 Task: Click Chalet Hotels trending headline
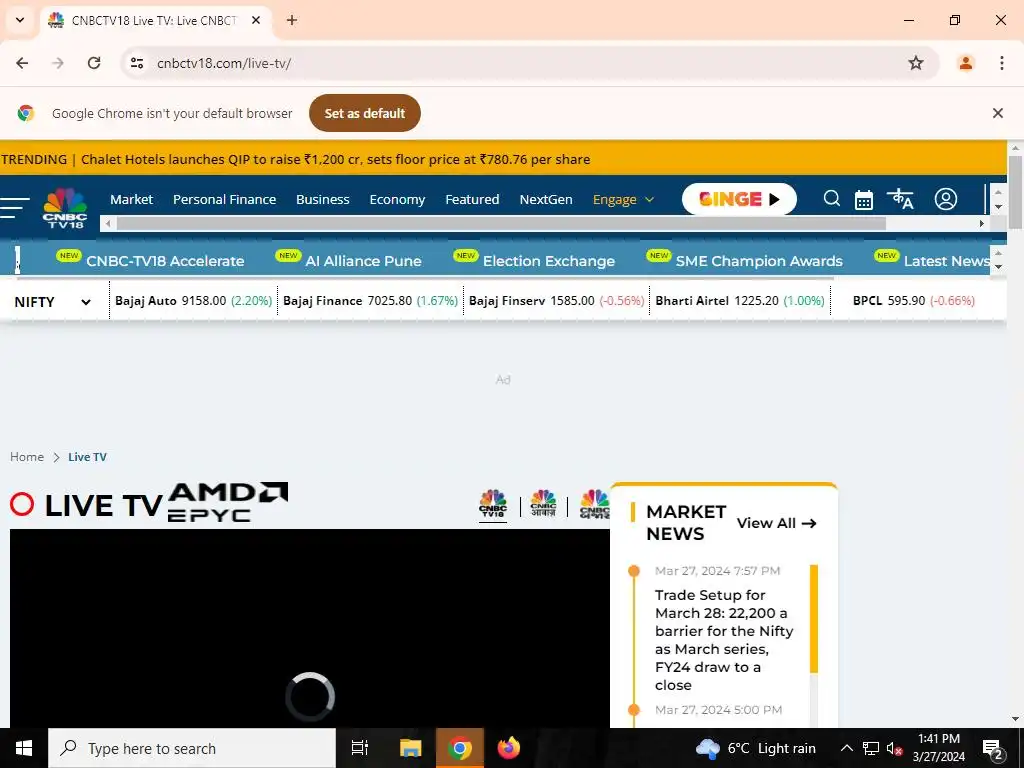(x=335, y=159)
